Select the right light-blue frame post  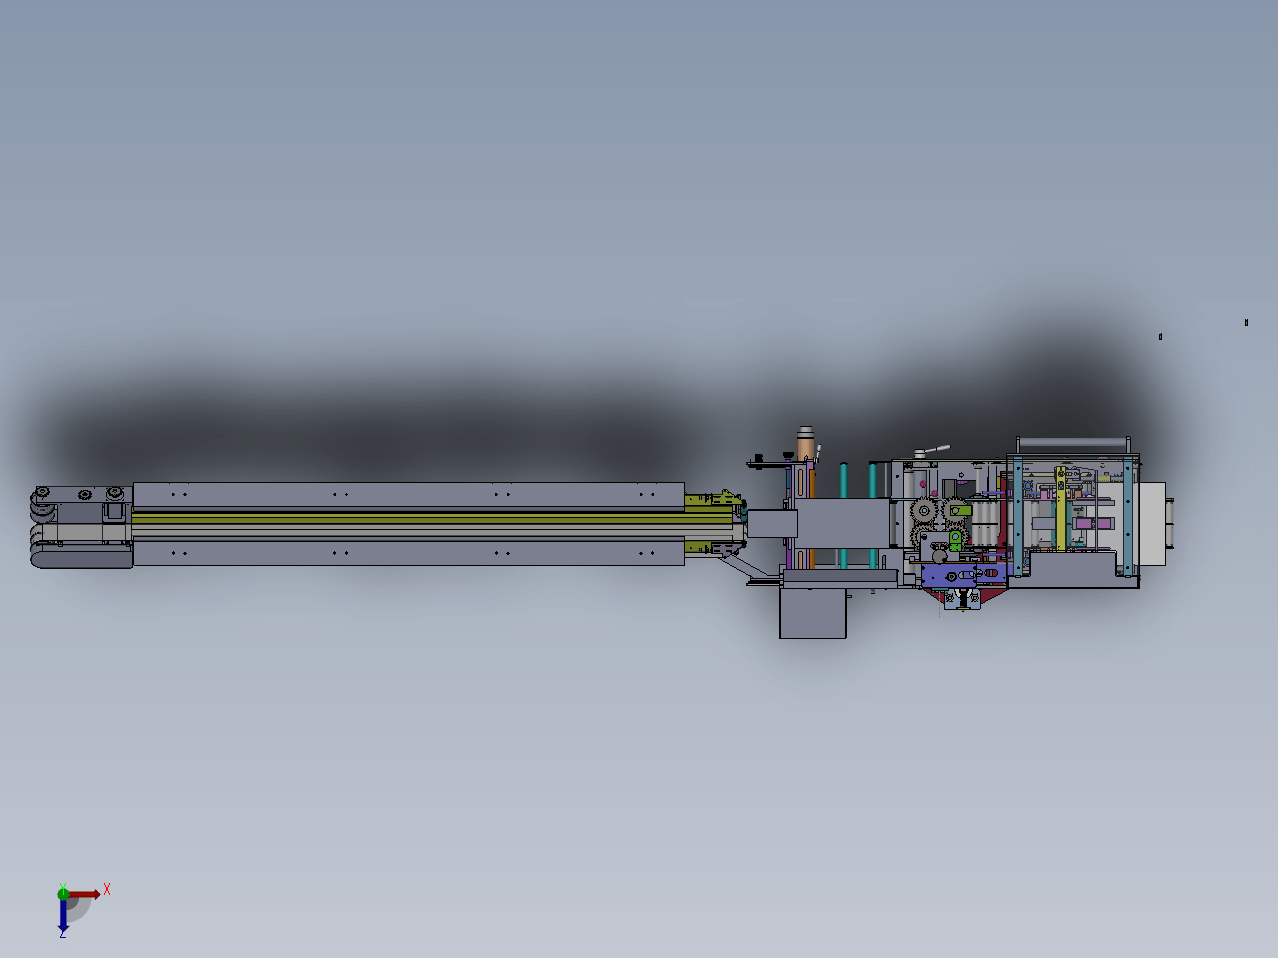point(1128,516)
